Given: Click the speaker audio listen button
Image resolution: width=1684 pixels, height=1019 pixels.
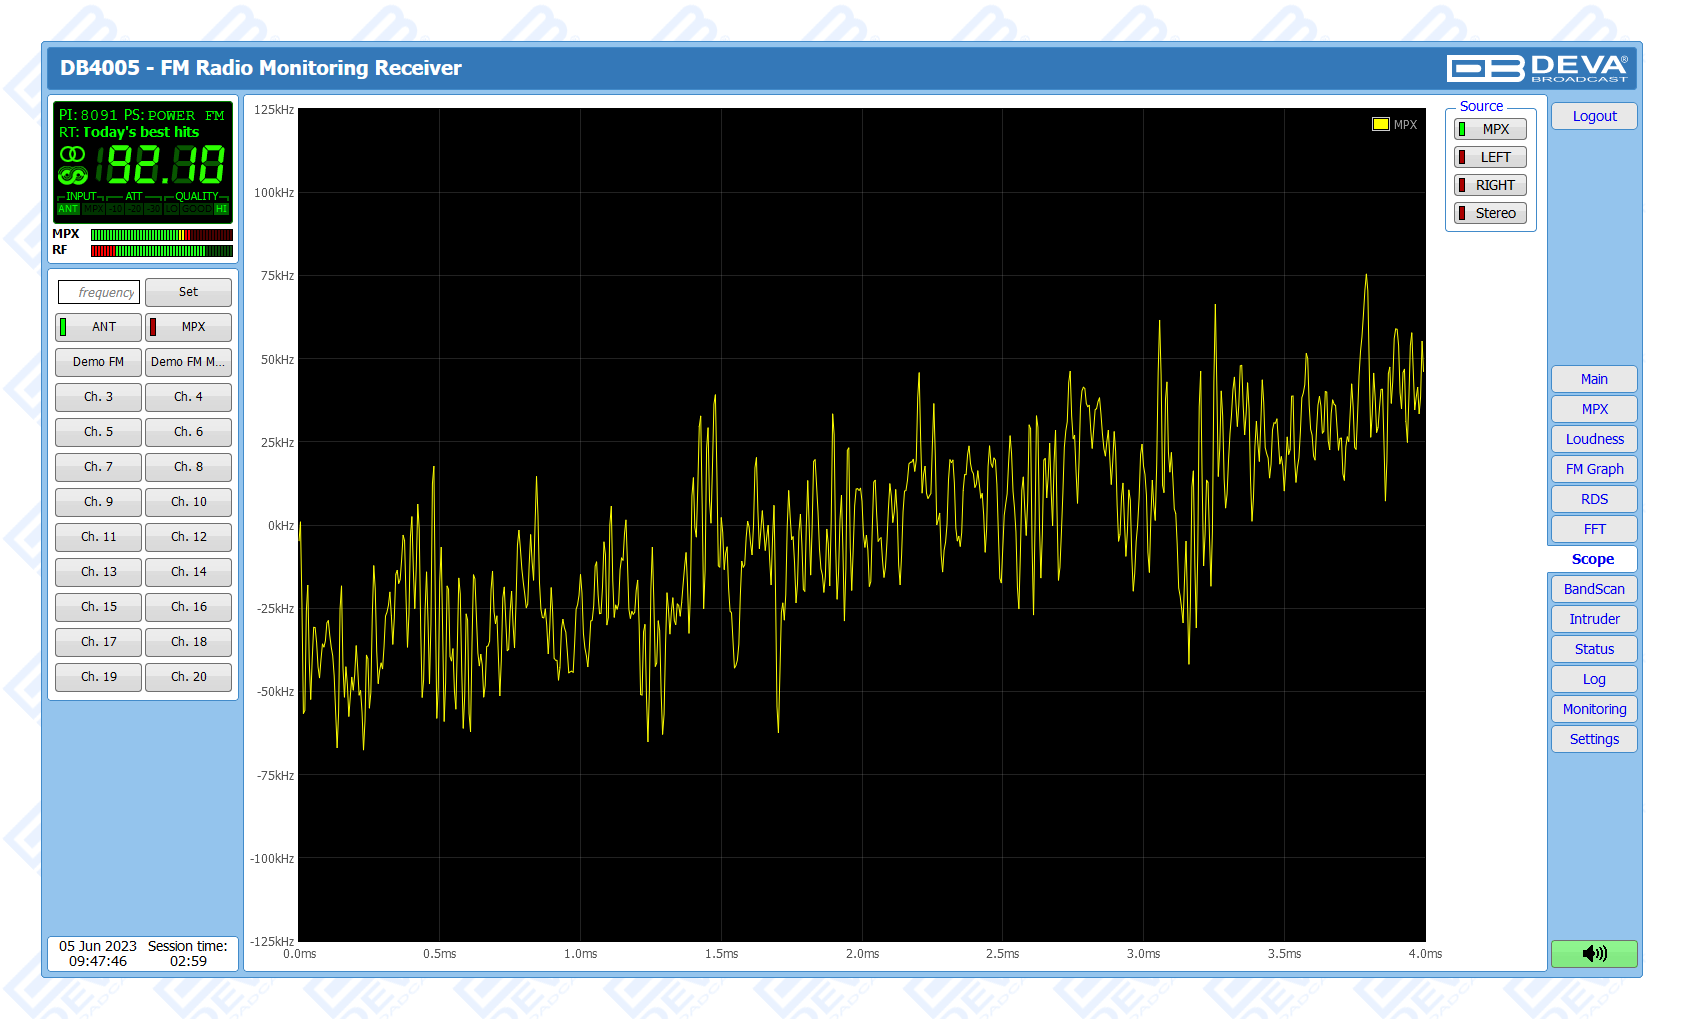Looking at the screenshot, I should [1594, 953].
